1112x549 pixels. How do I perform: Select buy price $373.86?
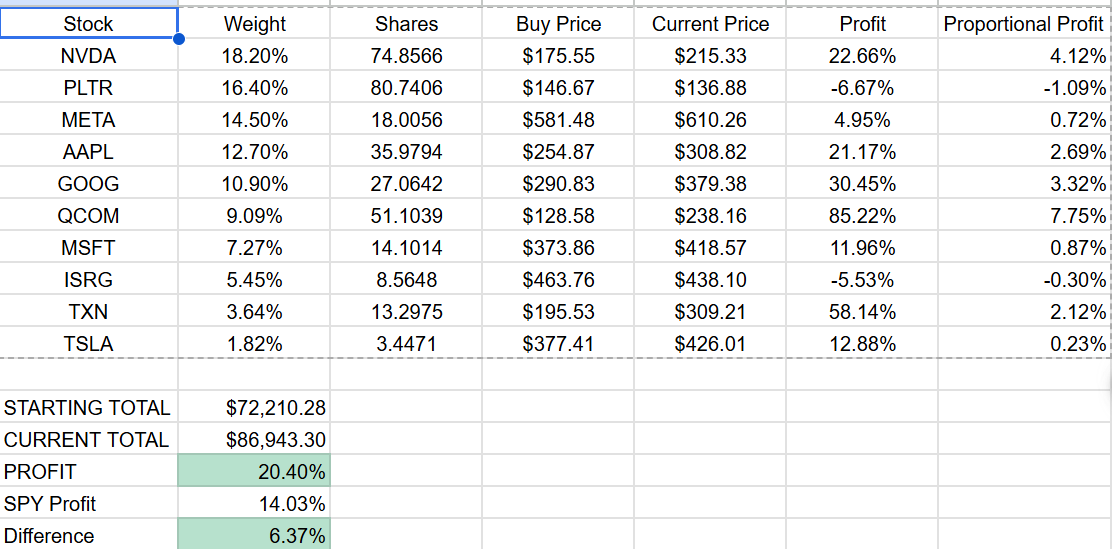(558, 248)
